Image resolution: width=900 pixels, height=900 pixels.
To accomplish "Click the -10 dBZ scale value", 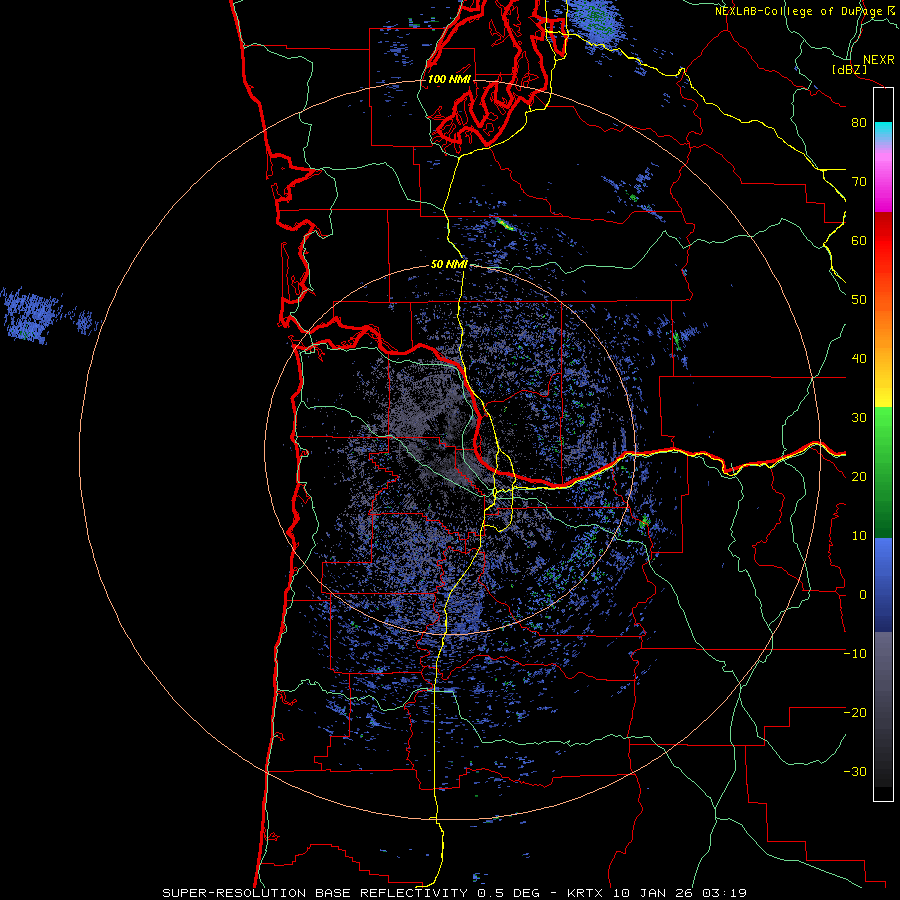I will (x=855, y=654).
